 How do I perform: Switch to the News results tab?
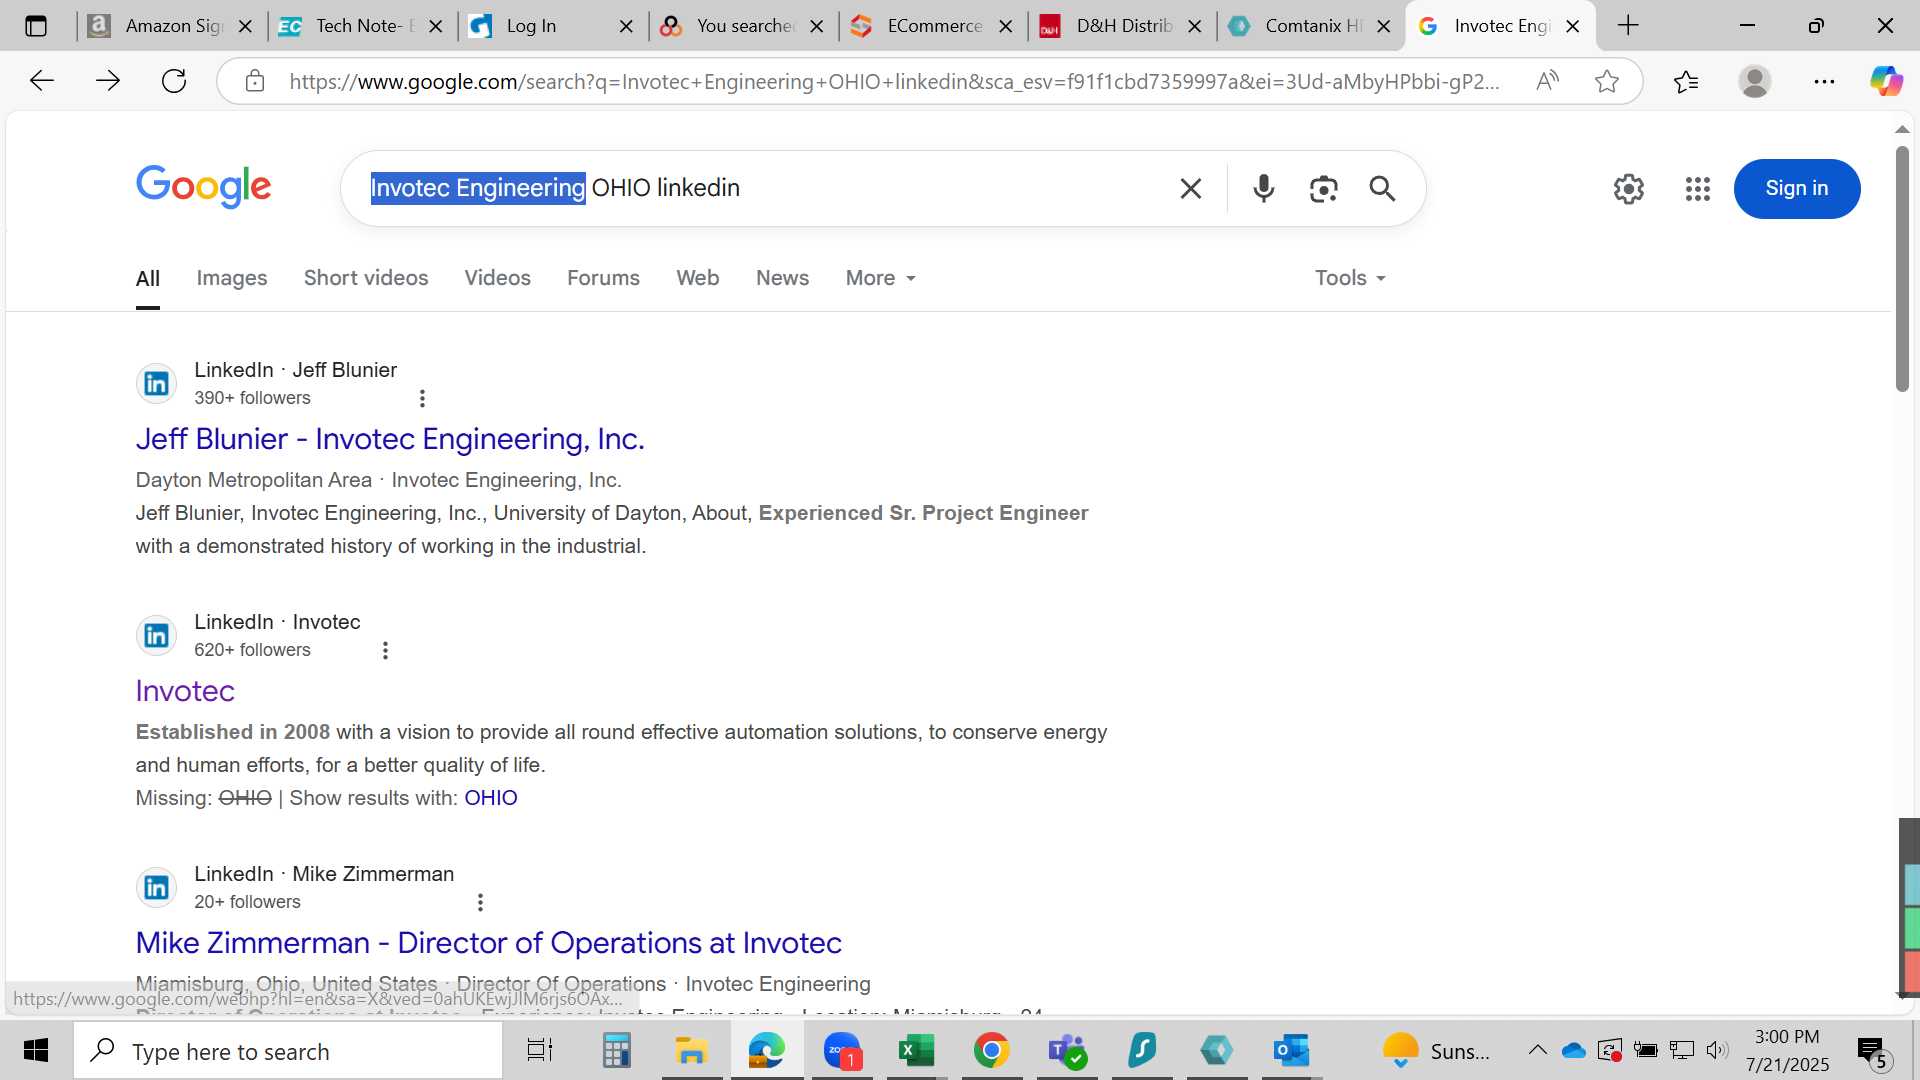(782, 278)
